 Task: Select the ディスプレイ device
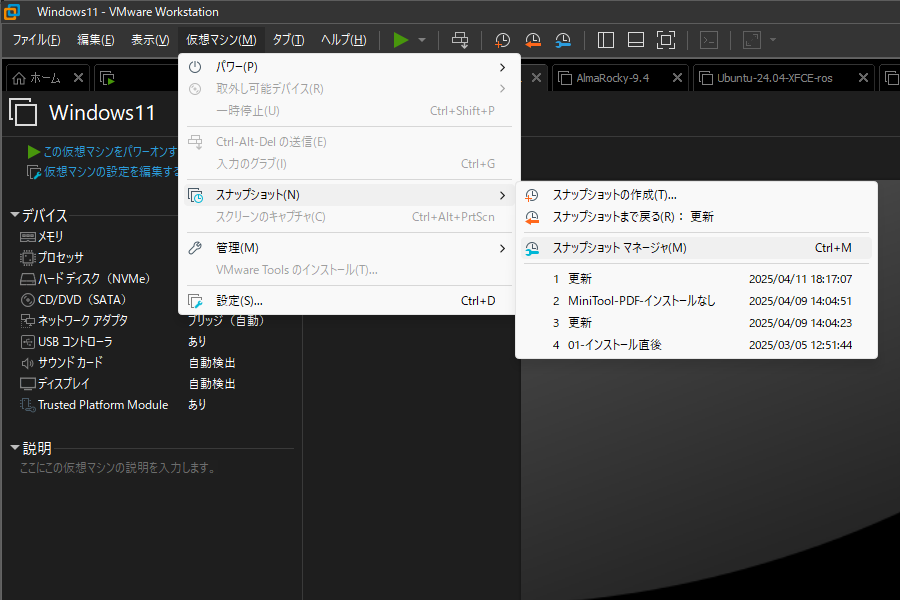point(55,384)
